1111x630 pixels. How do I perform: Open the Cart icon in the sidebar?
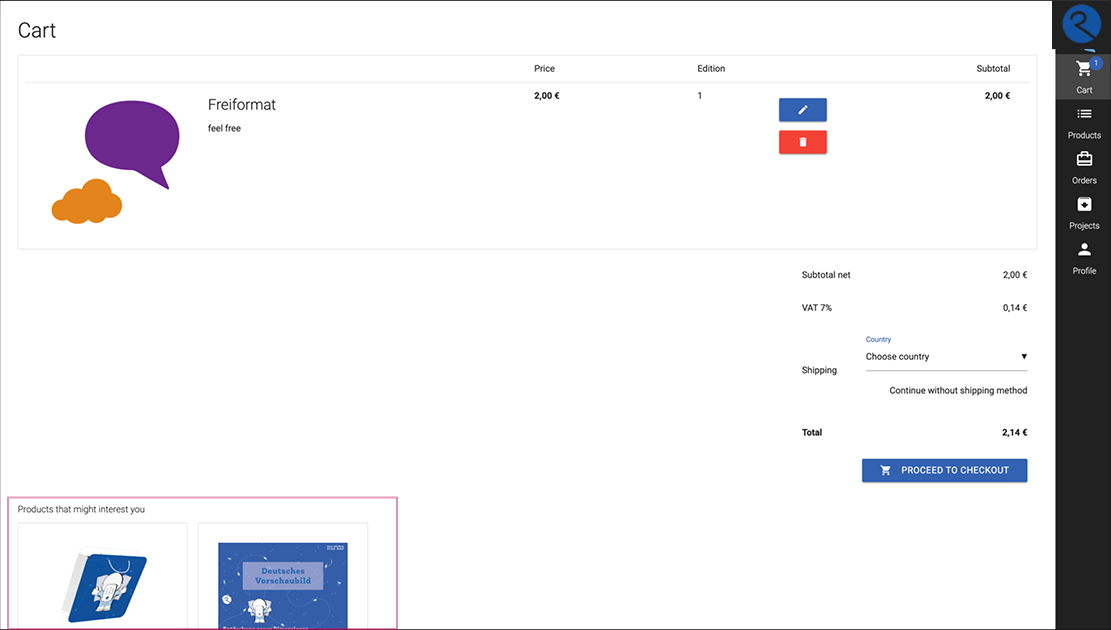click(x=1083, y=70)
